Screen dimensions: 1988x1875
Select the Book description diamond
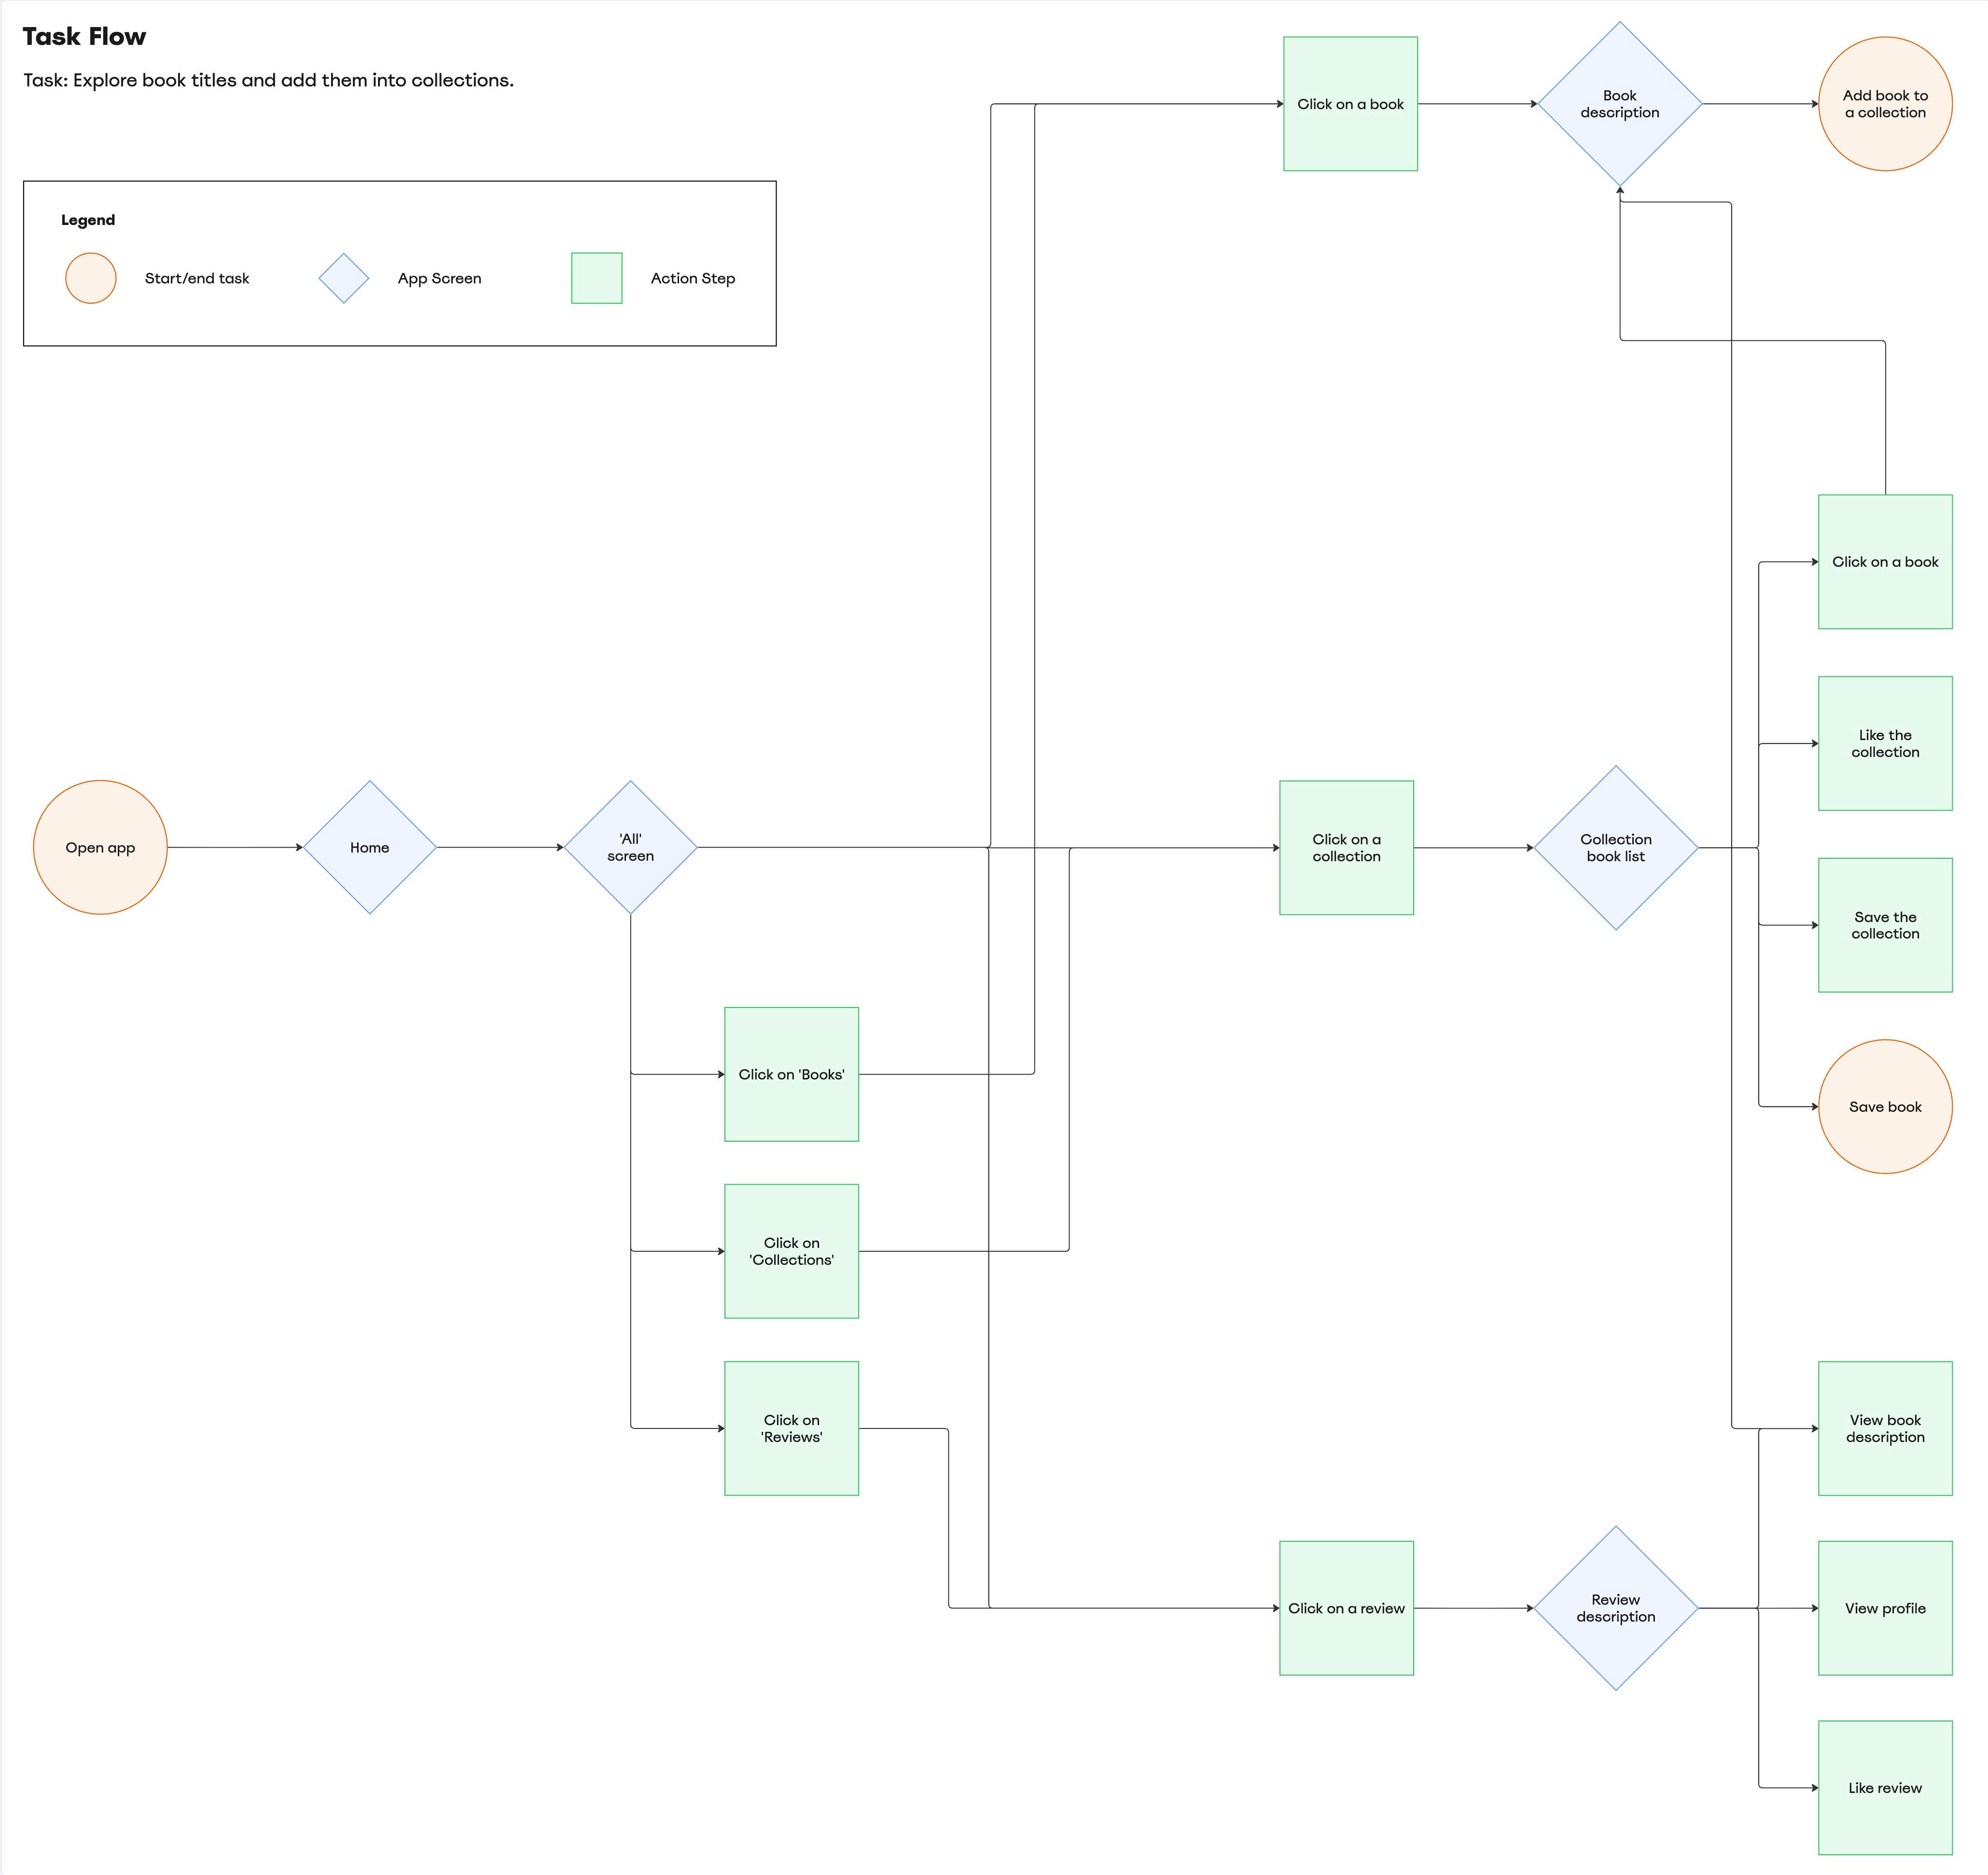click(x=1619, y=104)
